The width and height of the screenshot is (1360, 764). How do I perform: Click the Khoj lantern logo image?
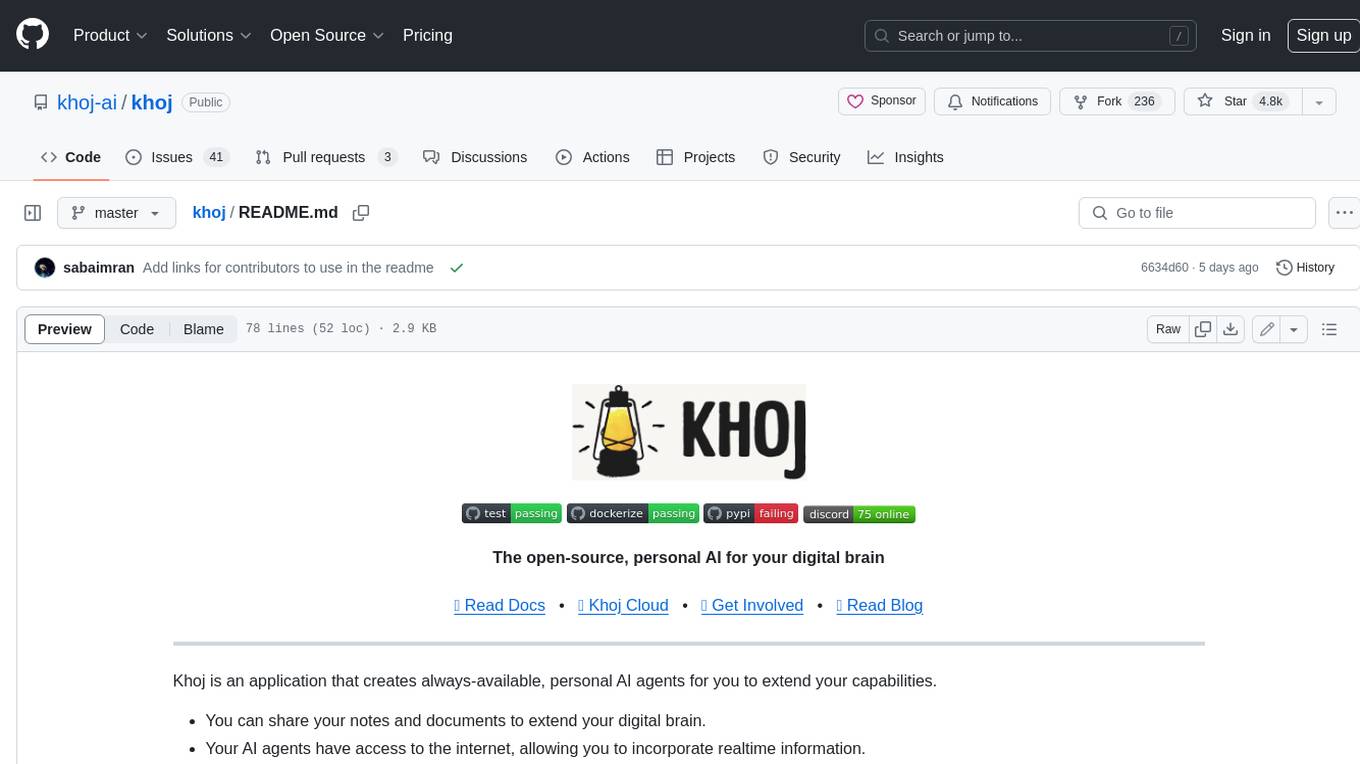[x=689, y=432]
